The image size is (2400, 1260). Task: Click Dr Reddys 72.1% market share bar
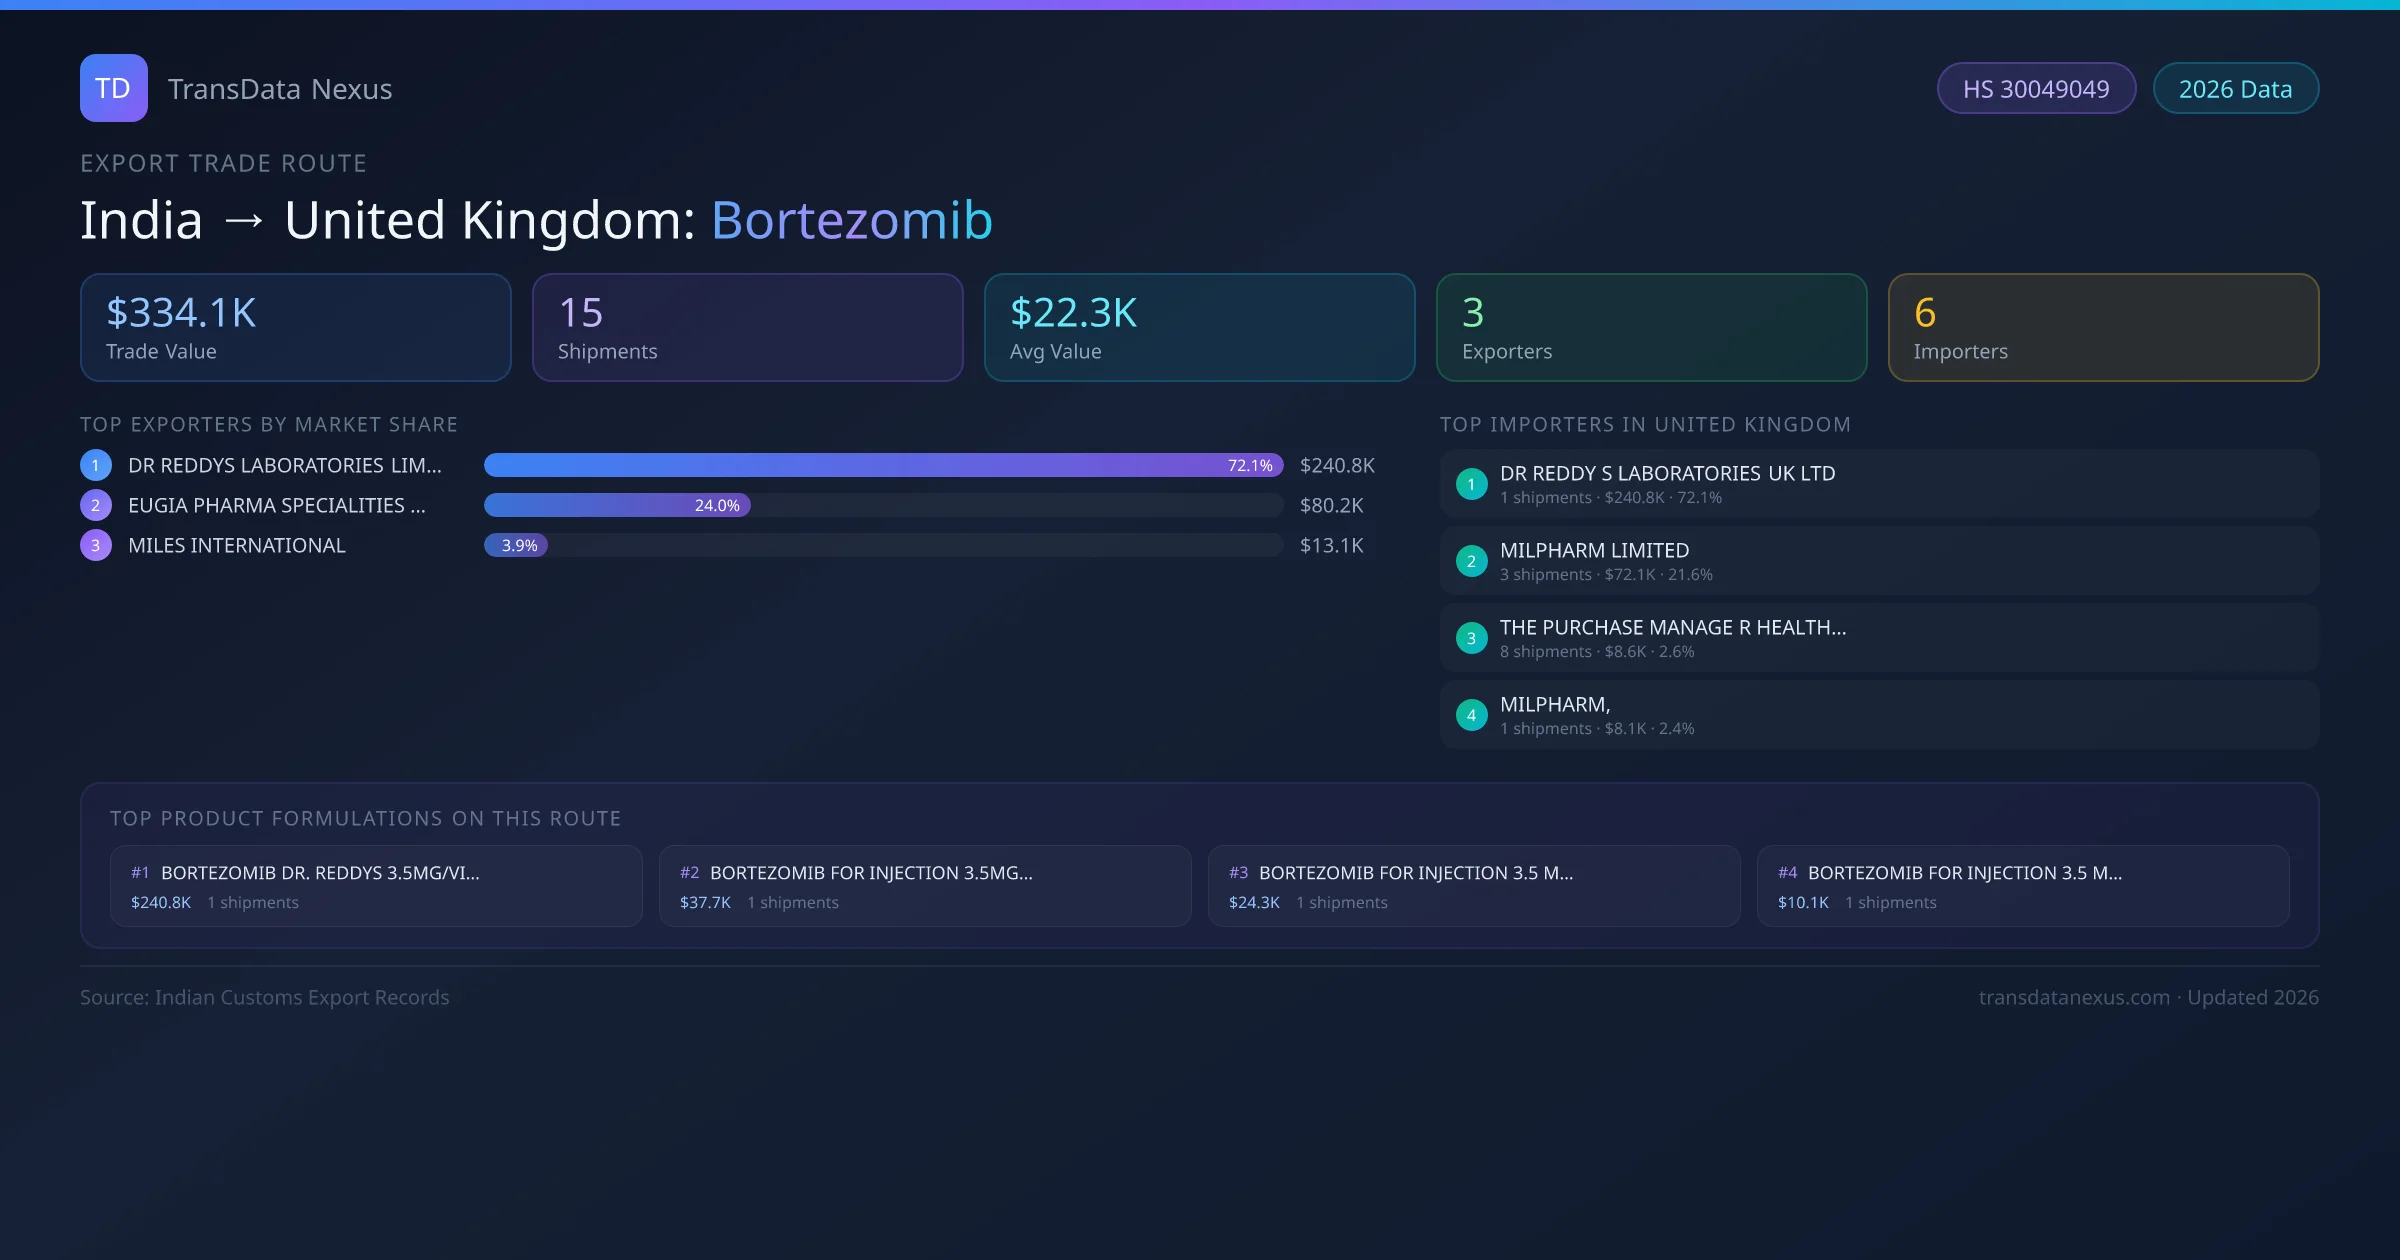(882, 465)
